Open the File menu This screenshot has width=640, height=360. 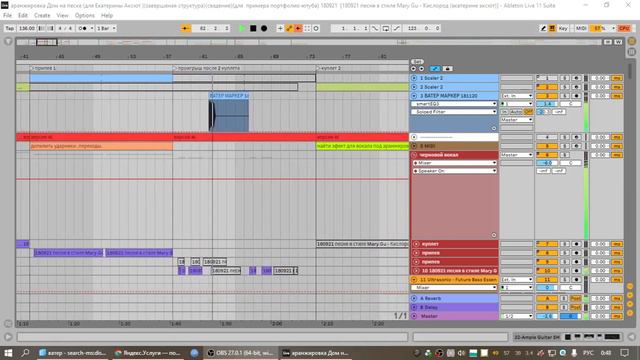click(x=7, y=15)
